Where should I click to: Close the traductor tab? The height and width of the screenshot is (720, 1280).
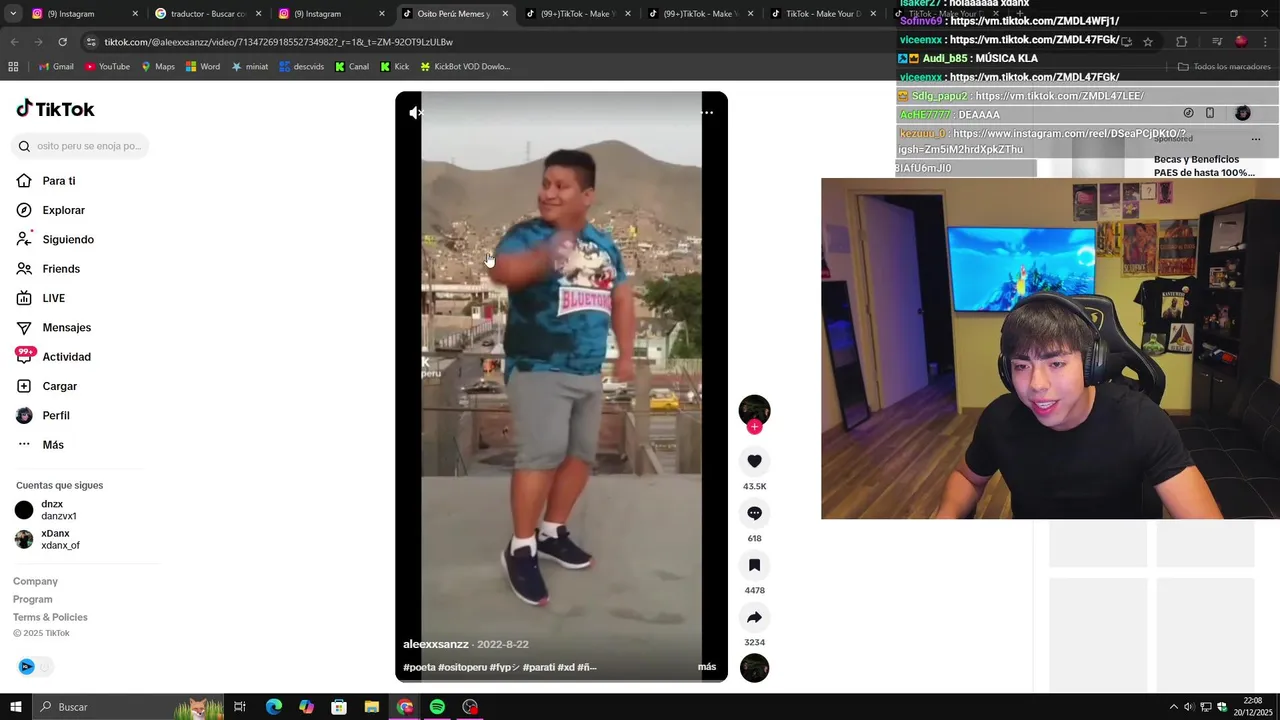258,14
